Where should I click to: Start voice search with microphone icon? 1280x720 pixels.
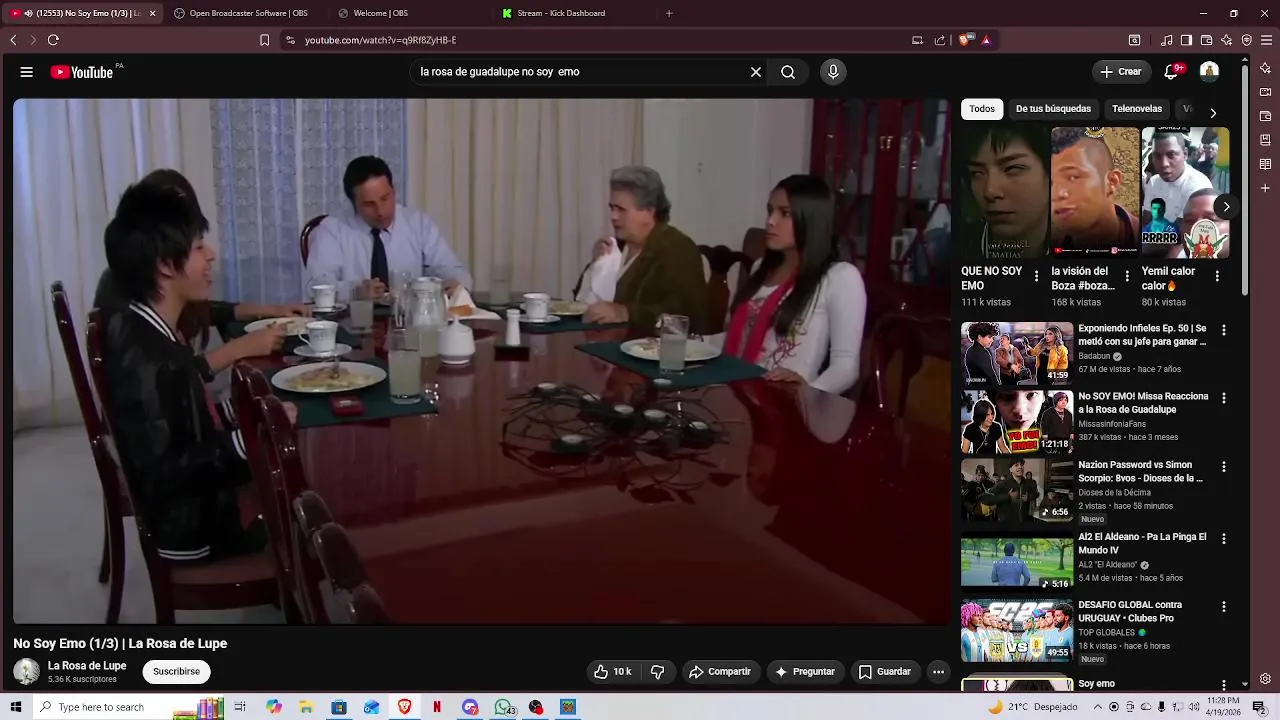(x=833, y=72)
